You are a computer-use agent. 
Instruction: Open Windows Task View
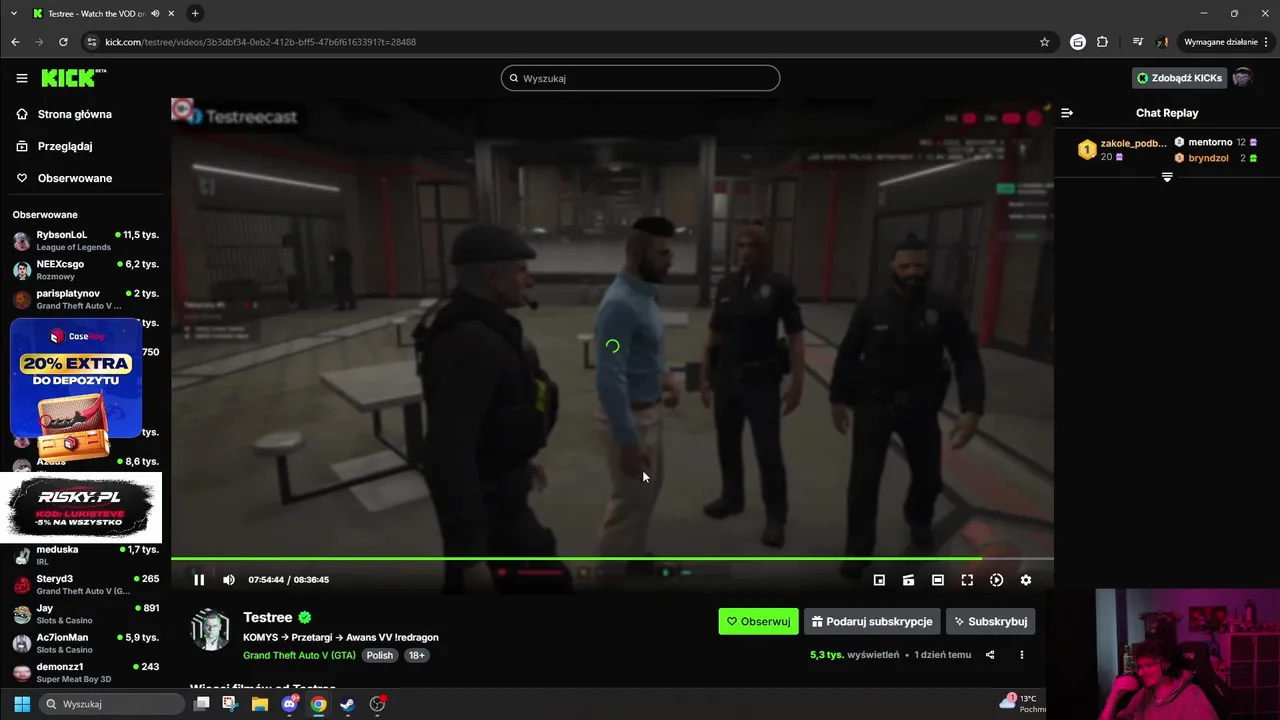coord(201,704)
